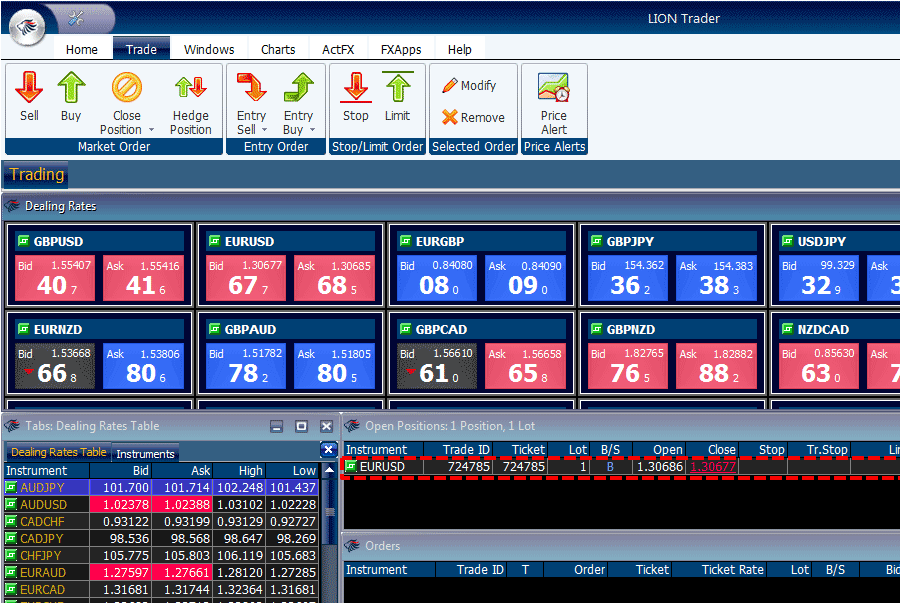
Task: Select the CADCHF instrument row
Action: (x=161, y=521)
